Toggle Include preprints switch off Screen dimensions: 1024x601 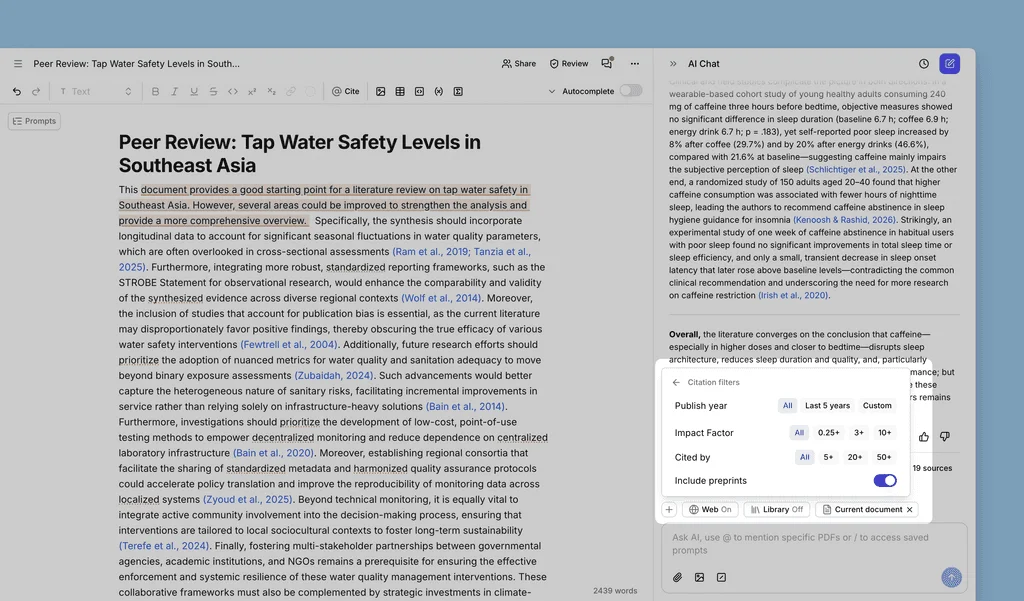tap(885, 481)
